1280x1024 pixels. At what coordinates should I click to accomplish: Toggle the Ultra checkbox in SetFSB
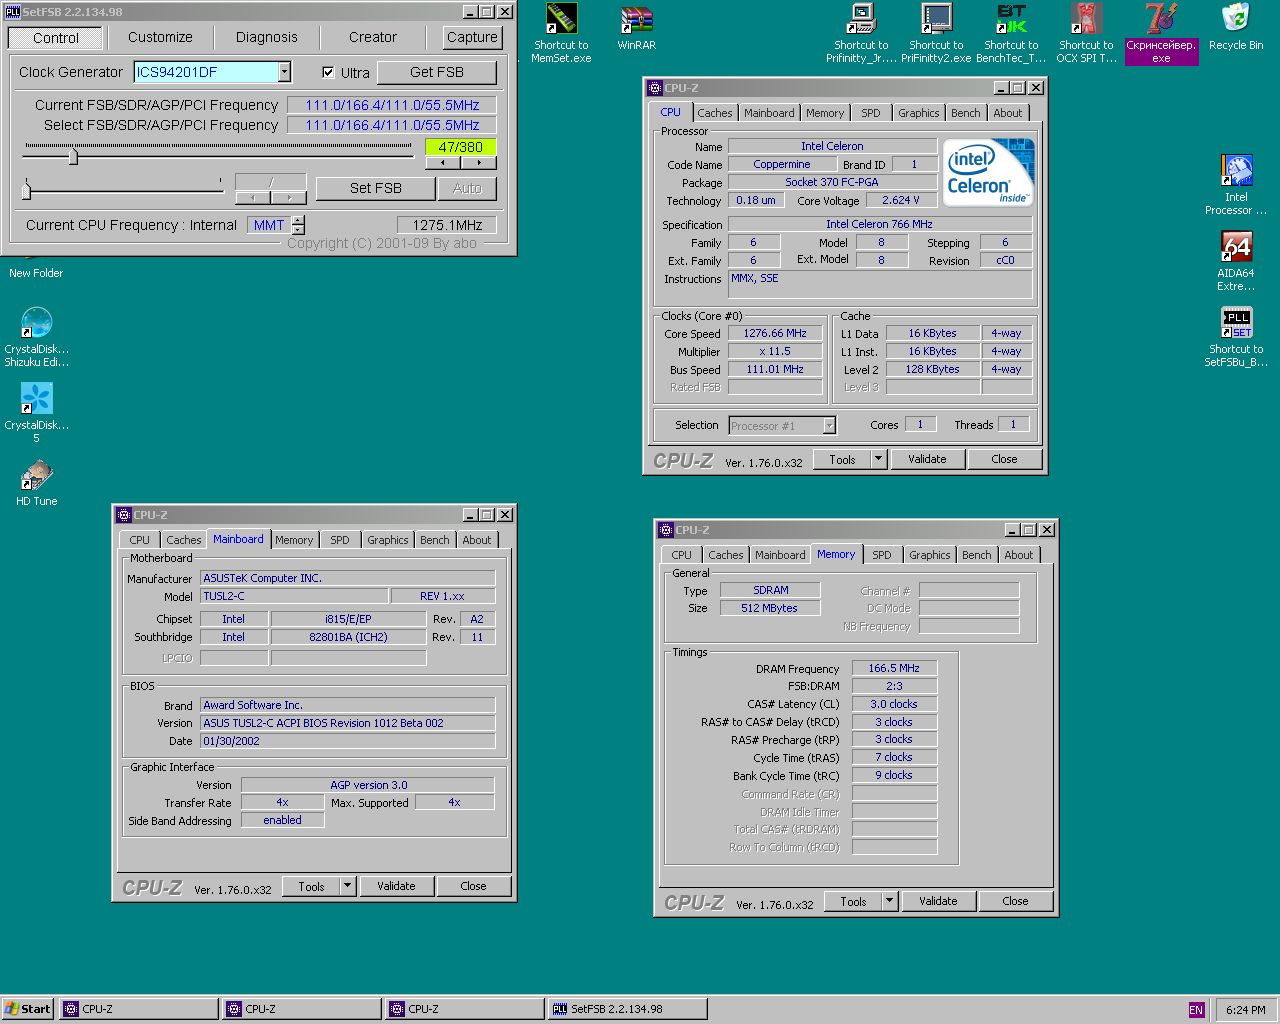point(328,72)
